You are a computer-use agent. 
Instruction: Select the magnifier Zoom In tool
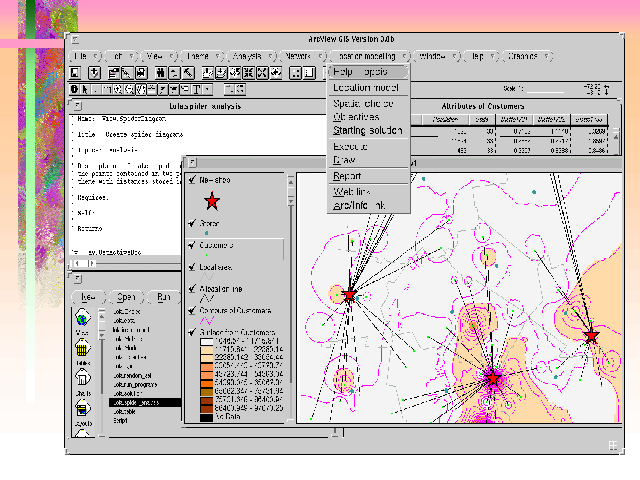(118, 89)
